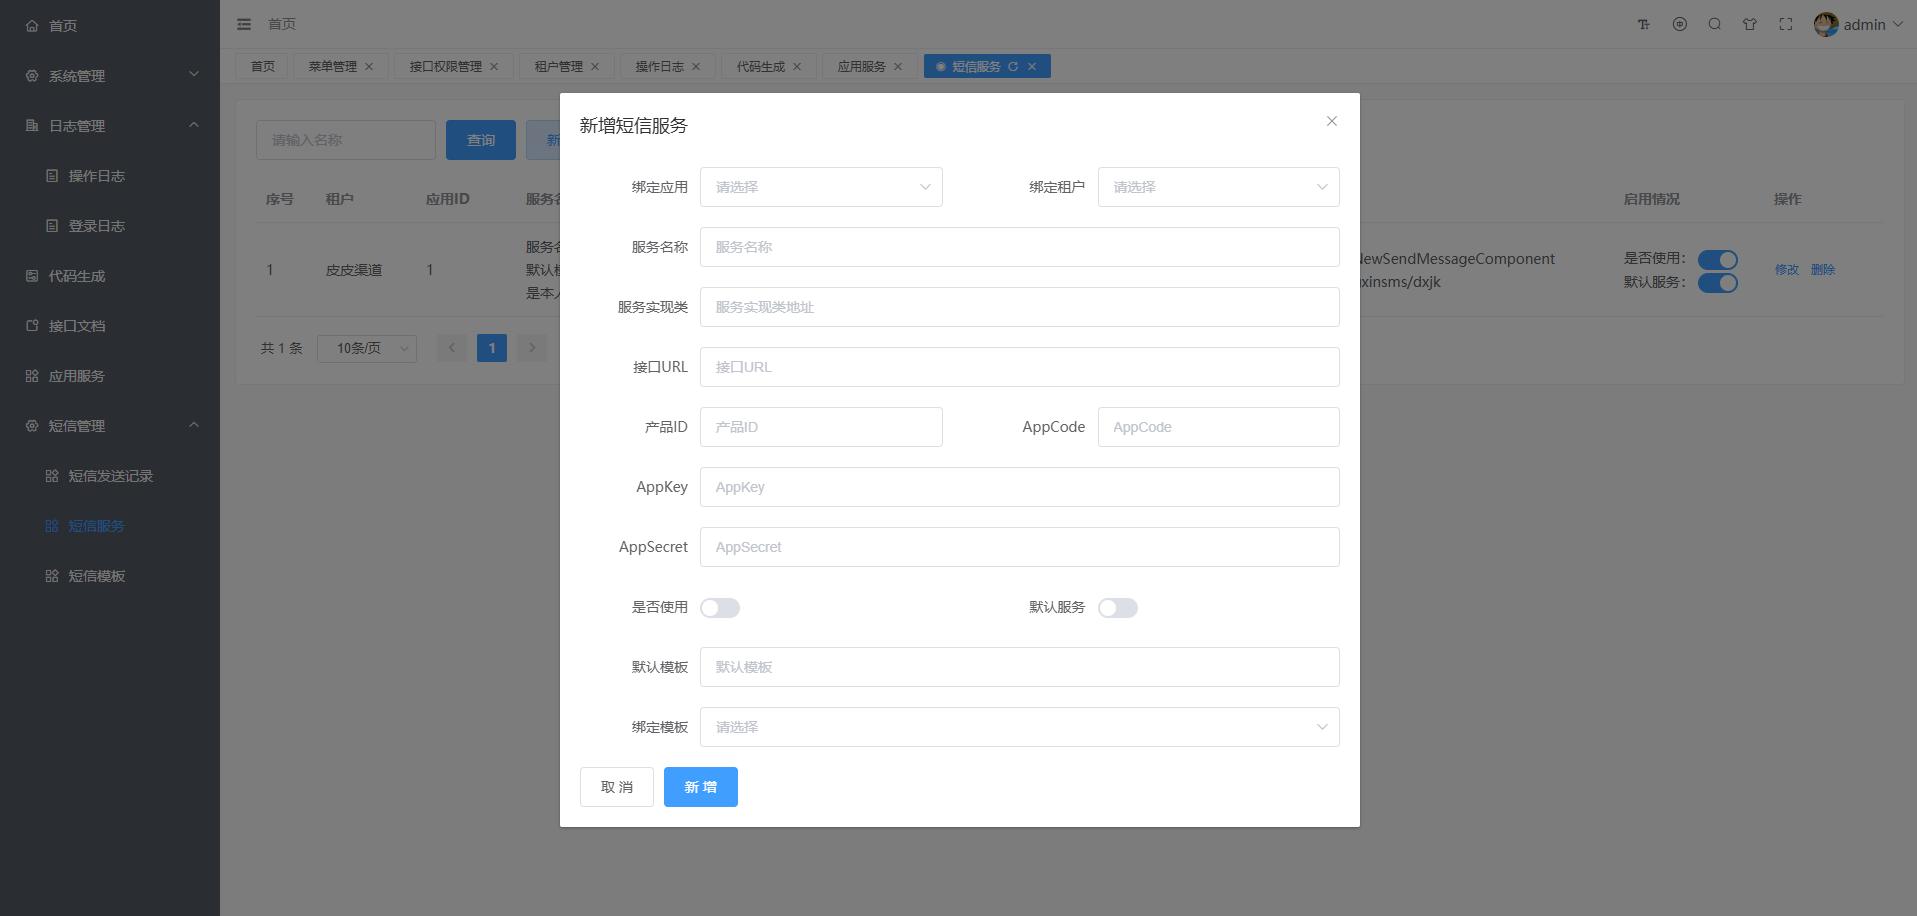Close the 接口权限管理 tab
Viewport: 1917px width, 916px height.
click(x=494, y=67)
